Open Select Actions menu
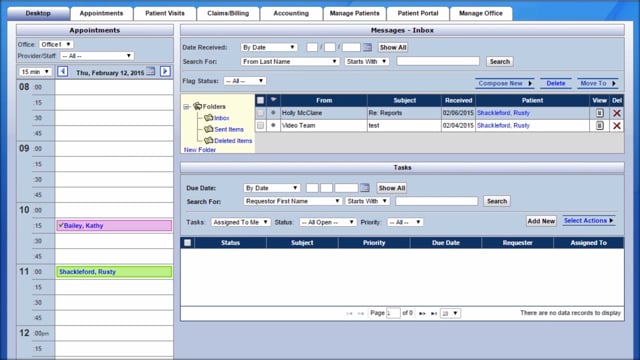 point(589,220)
